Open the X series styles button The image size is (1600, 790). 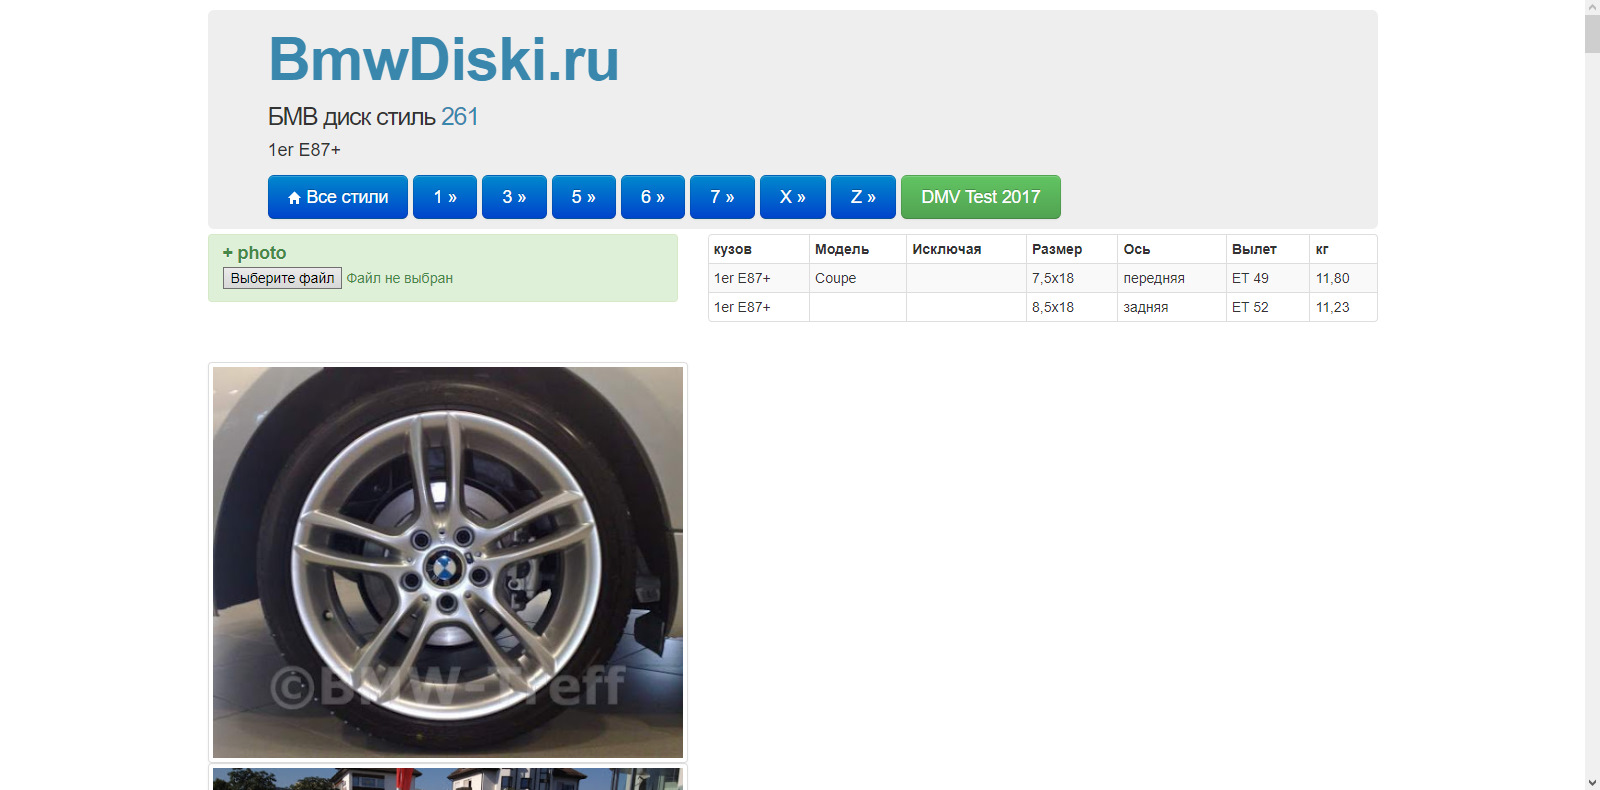[792, 197]
